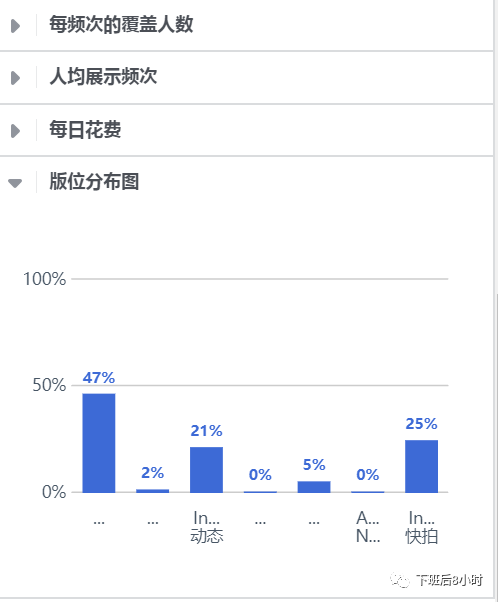Expand the 每日花费 section arrow
The height and width of the screenshot is (602, 498).
(15, 131)
